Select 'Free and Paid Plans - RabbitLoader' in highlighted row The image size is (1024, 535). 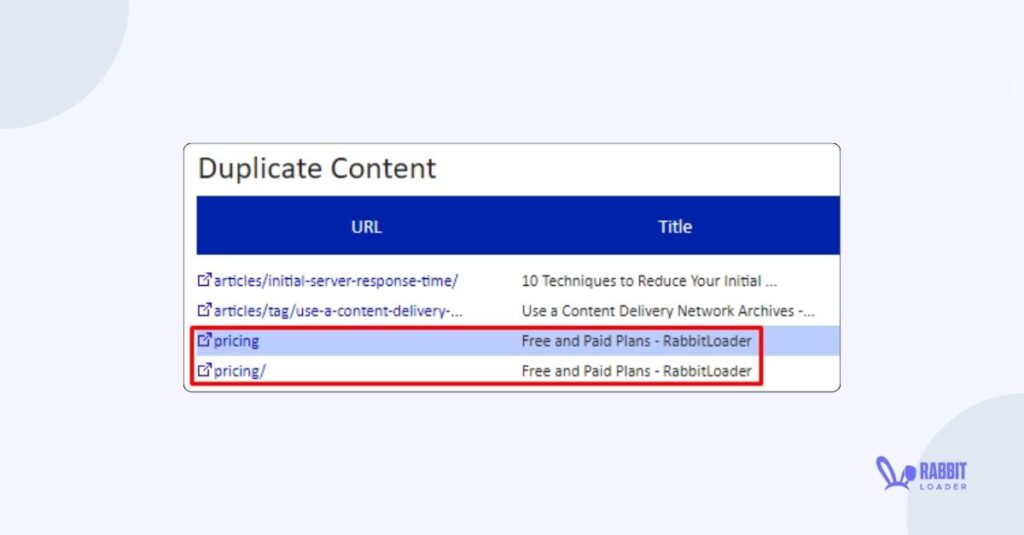tap(637, 341)
